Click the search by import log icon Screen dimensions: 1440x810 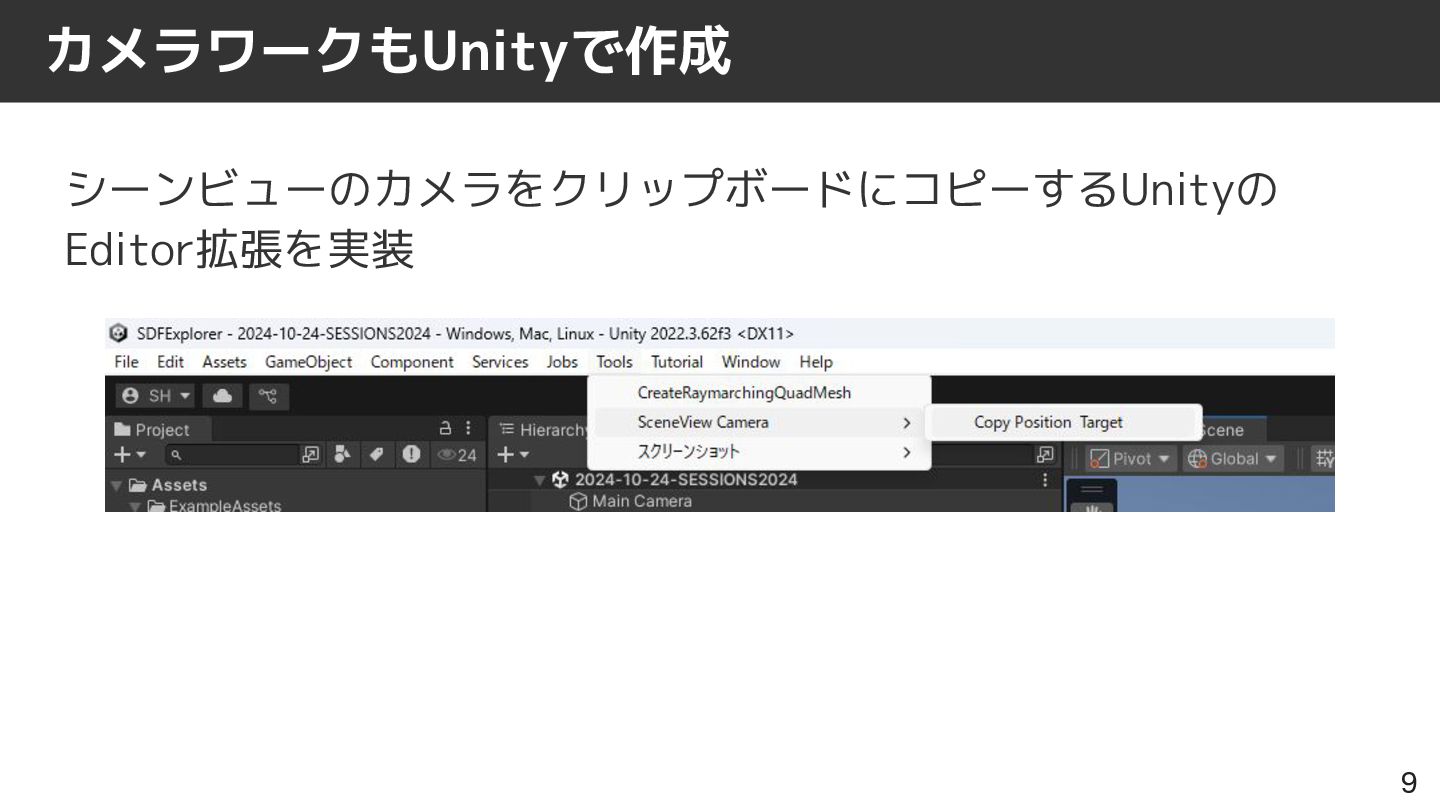pyautogui.click(x=411, y=455)
